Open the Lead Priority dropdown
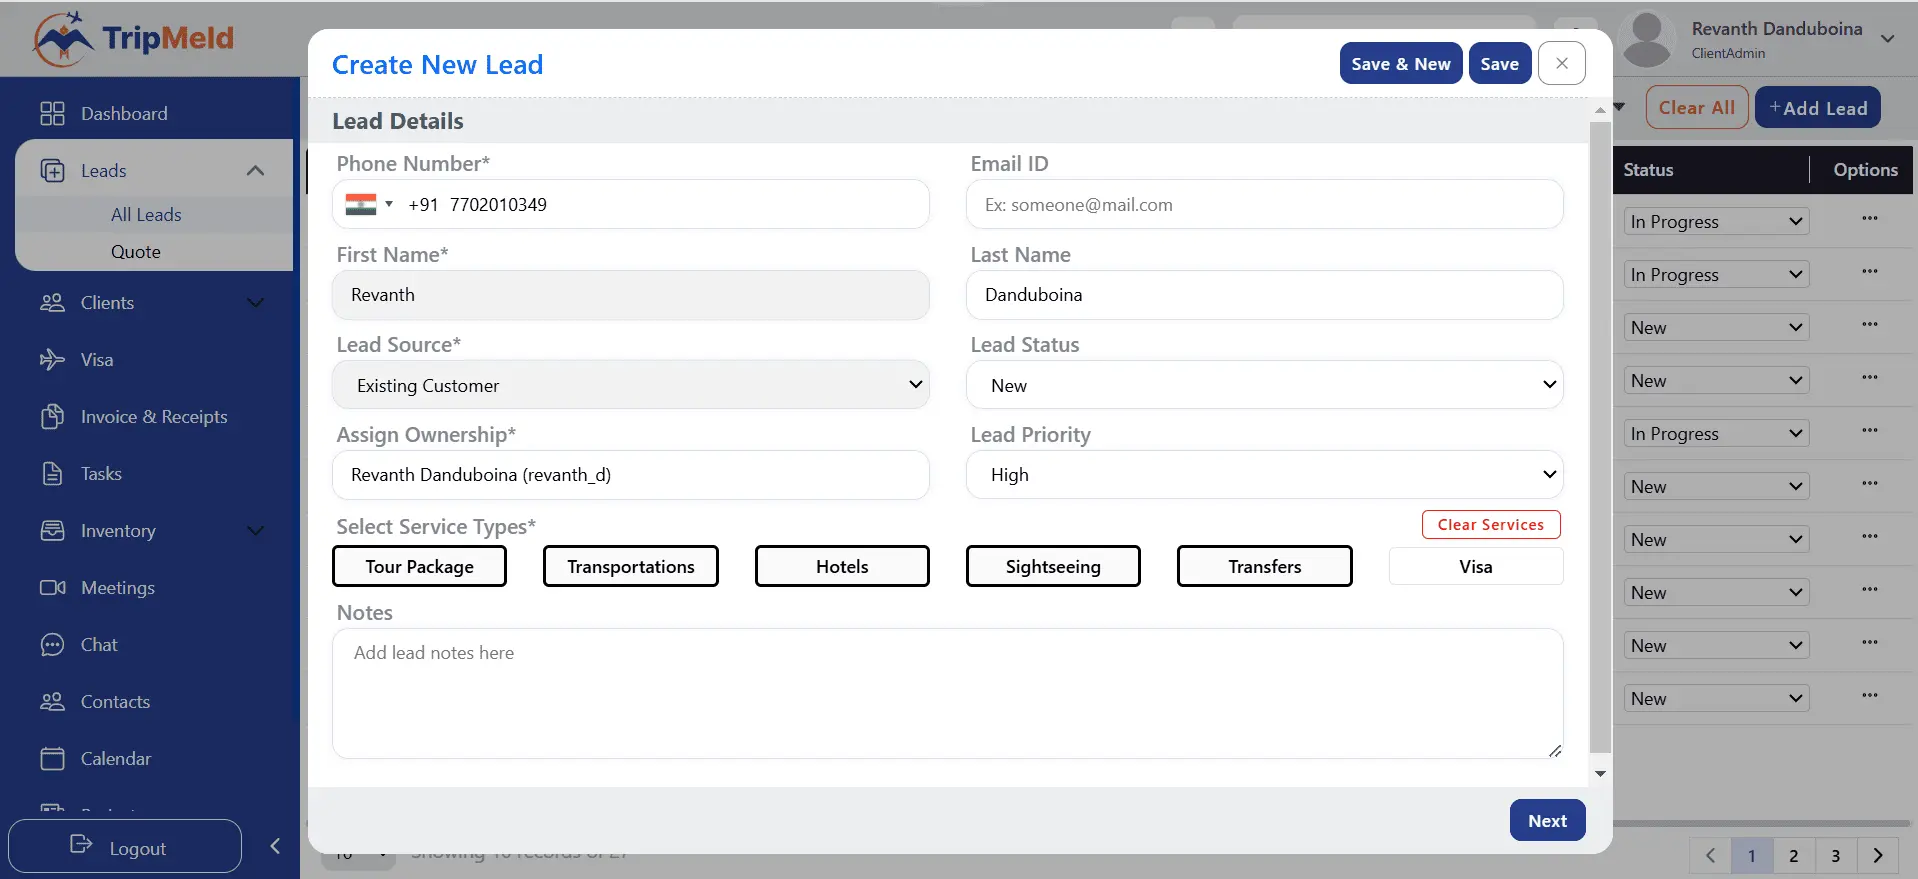1918x879 pixels. (1264, 475)
